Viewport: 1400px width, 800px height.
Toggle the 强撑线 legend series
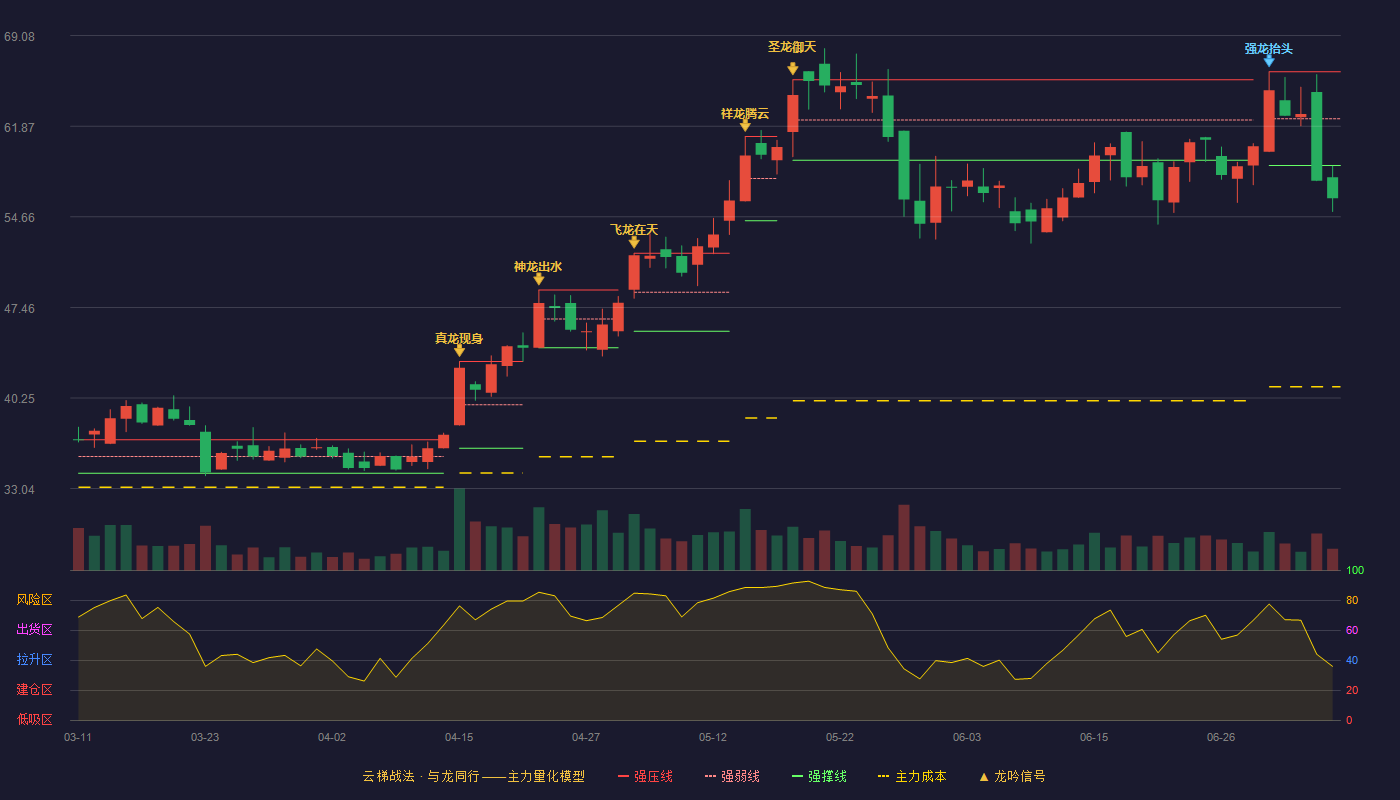(x=819, y=776)
